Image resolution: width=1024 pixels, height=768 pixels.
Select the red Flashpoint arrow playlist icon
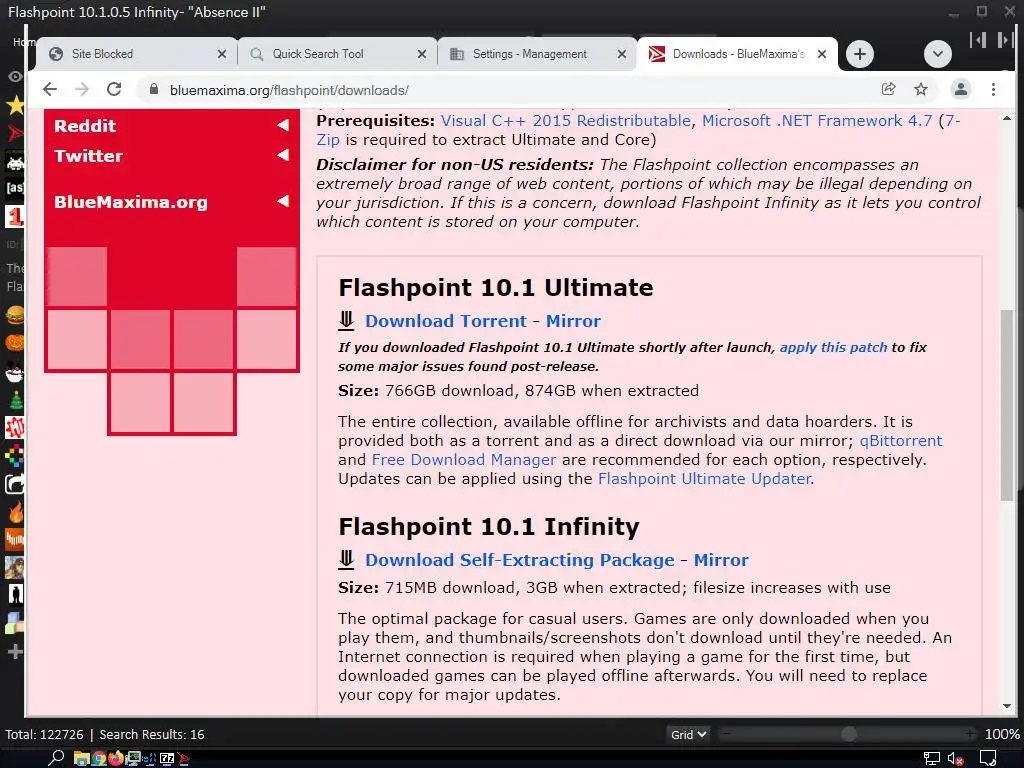tap(15, 134)
